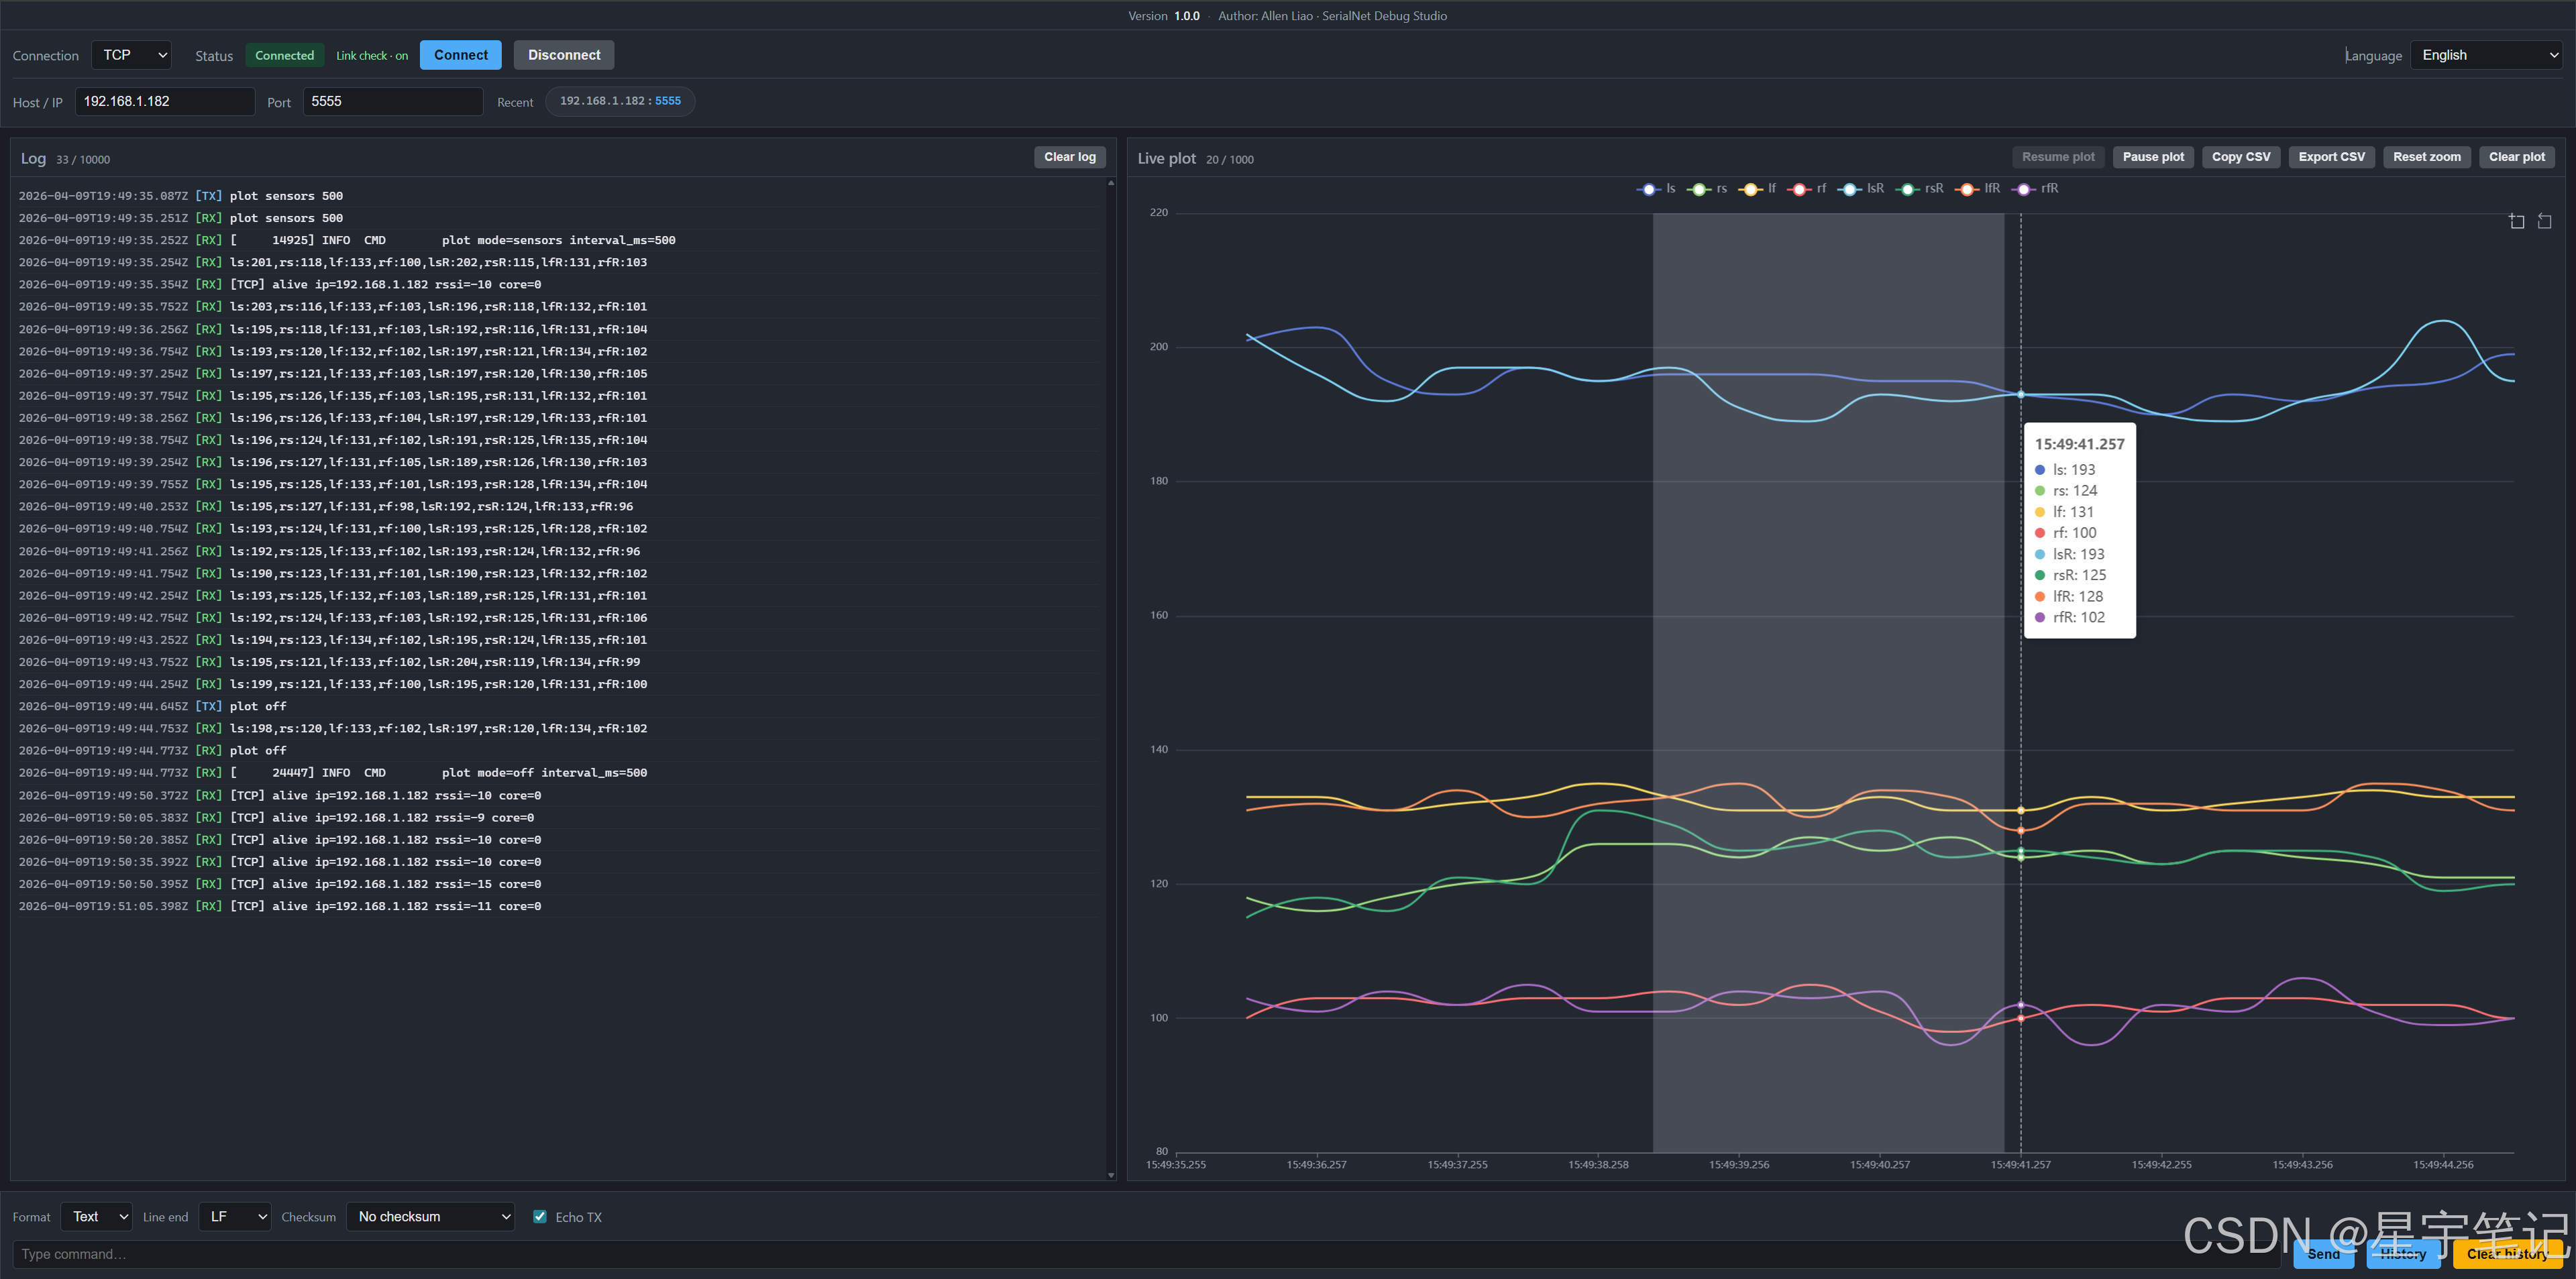The width and height of the screenshot is (2576, 1279).
Task: Toggle the lsR legend marker
Action: pos(1850,189)
